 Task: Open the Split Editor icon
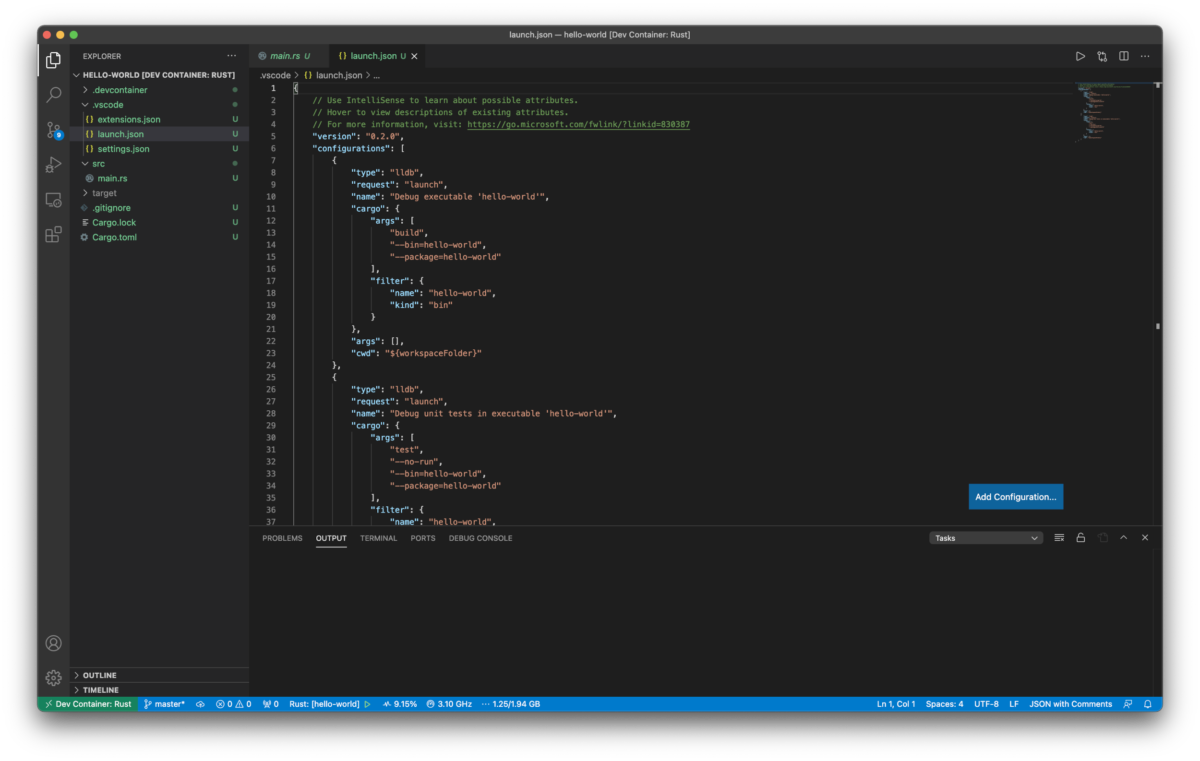click(1122, 56)
